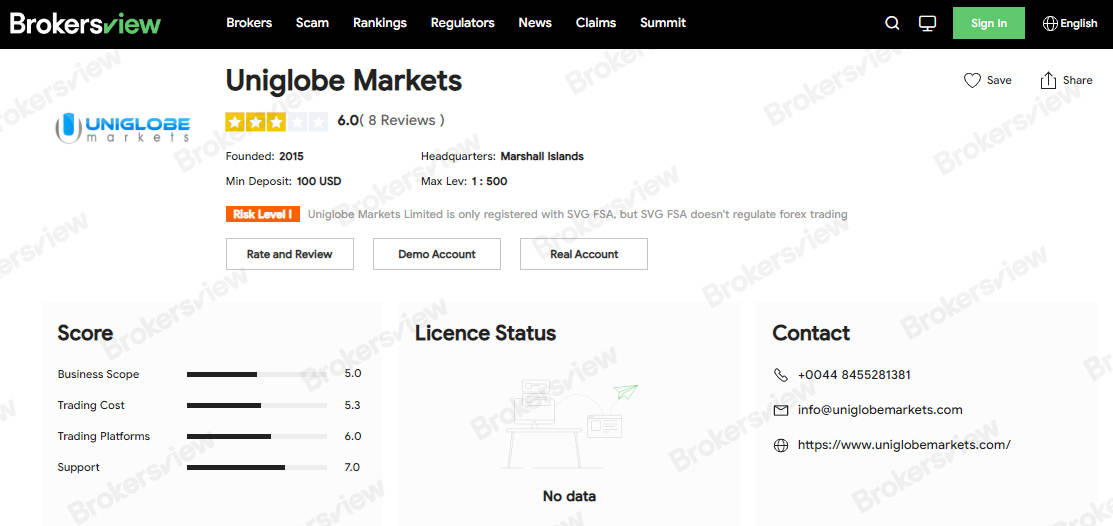Click the 5.3 Trading Cost value

coord(353,405)
